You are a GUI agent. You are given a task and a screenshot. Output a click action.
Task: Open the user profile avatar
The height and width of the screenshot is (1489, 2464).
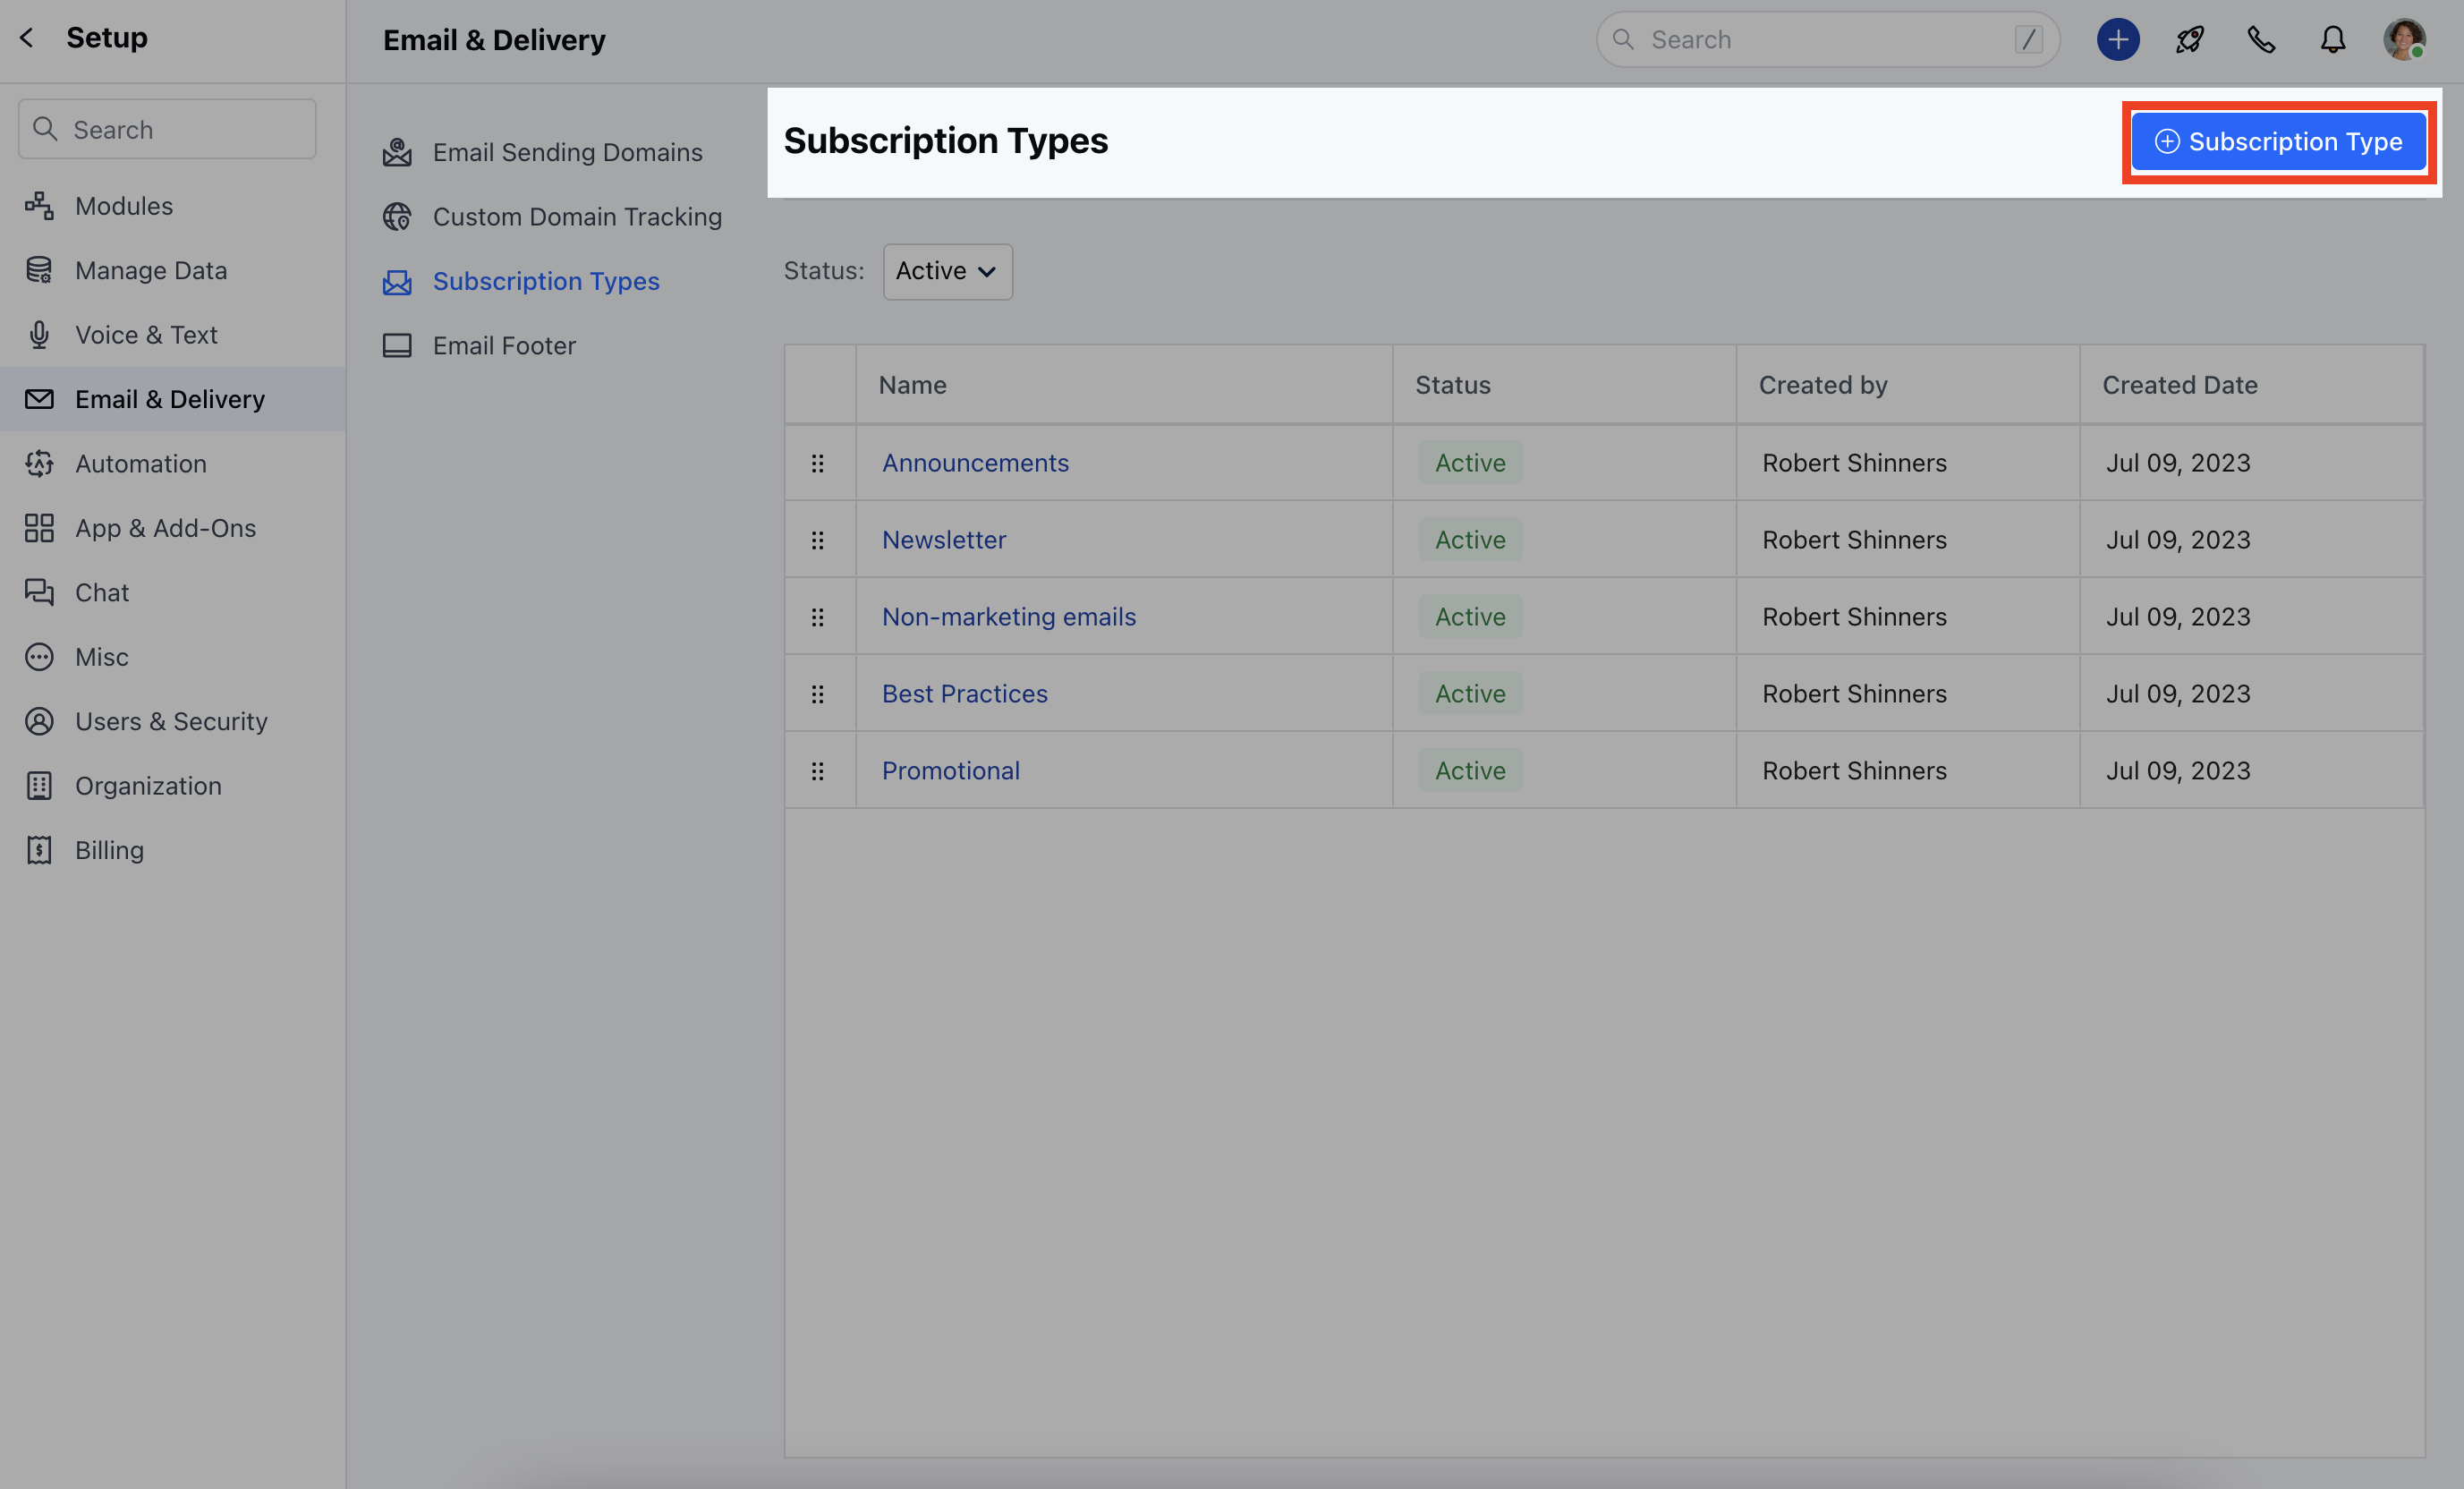tap(2403, 40)
